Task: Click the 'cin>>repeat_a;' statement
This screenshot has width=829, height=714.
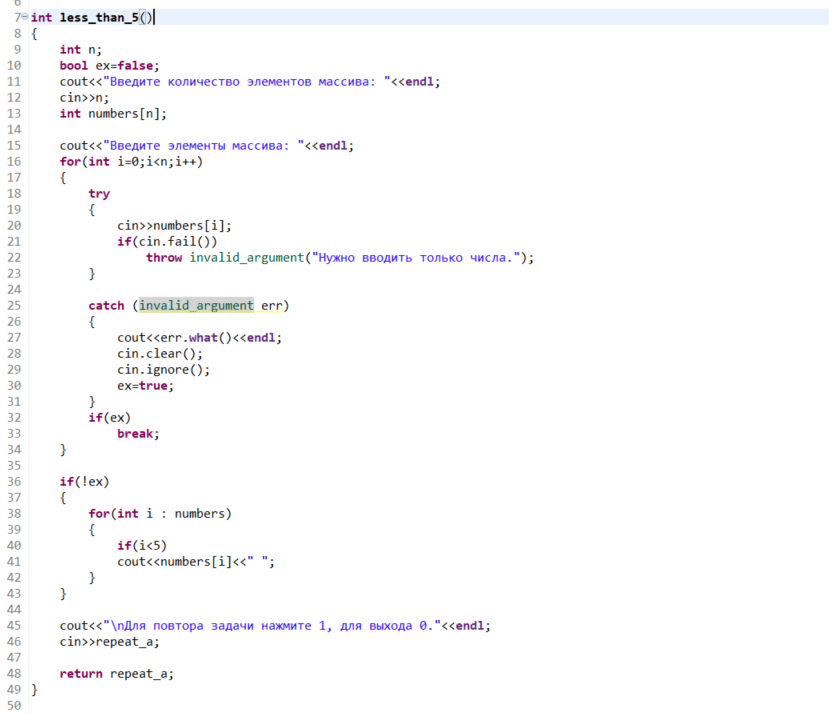Action: (x=109, y=642)
